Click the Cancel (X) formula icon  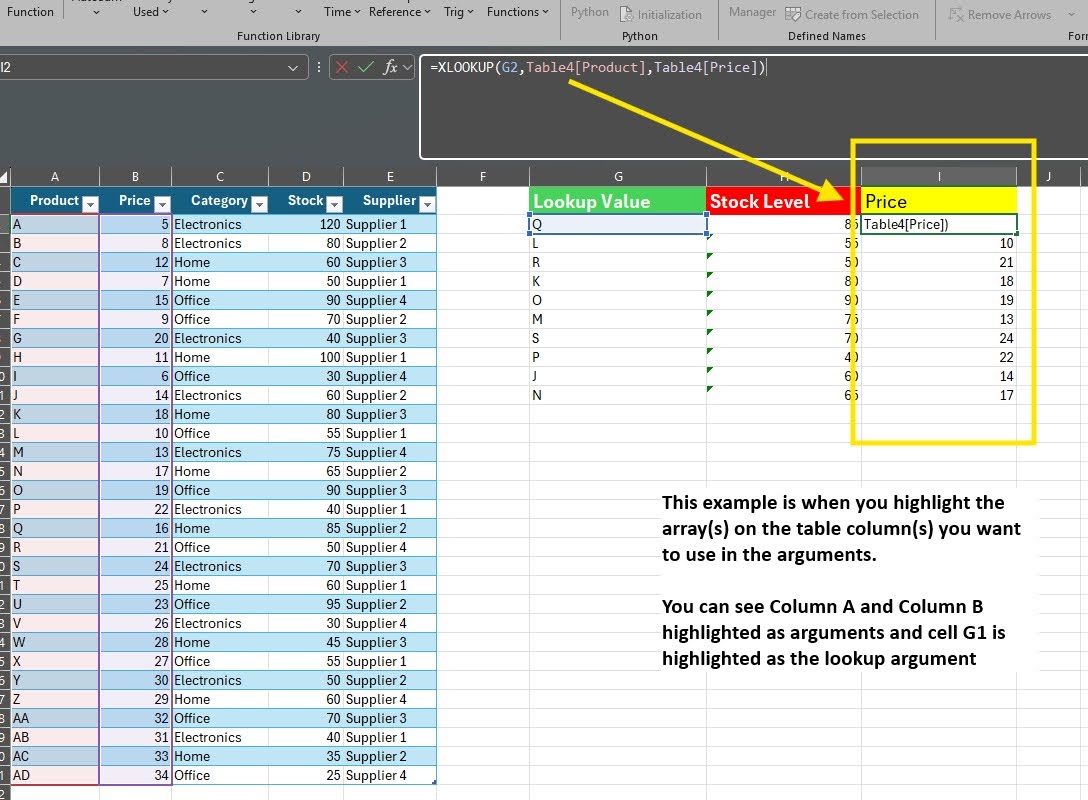click(x=343, y=67)
